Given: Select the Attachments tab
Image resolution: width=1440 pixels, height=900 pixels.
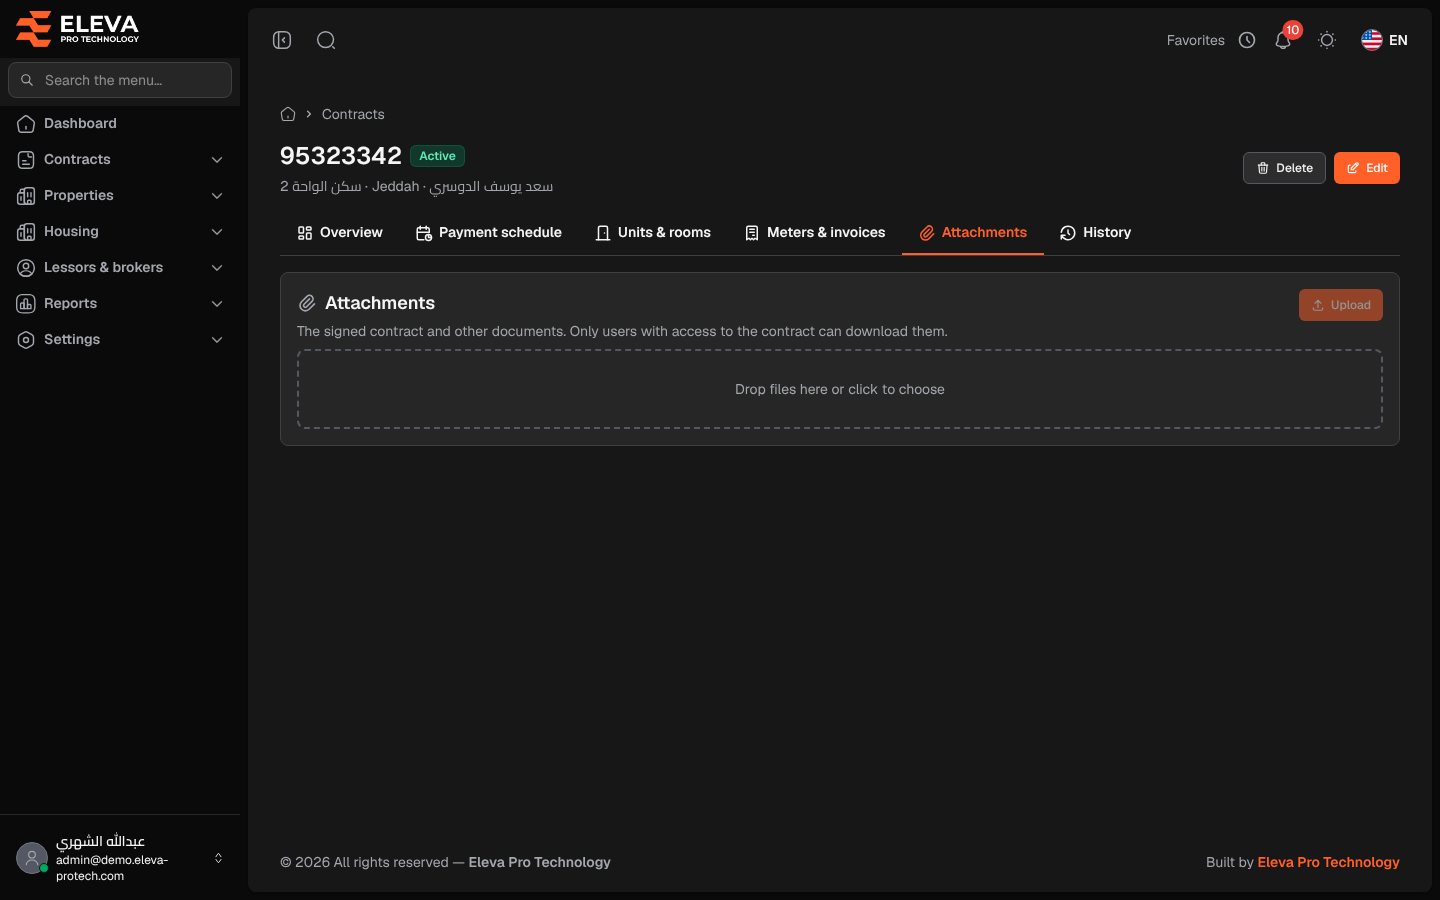Looking at the screenshot, I should pyautogui.click(x=973, y=233).
